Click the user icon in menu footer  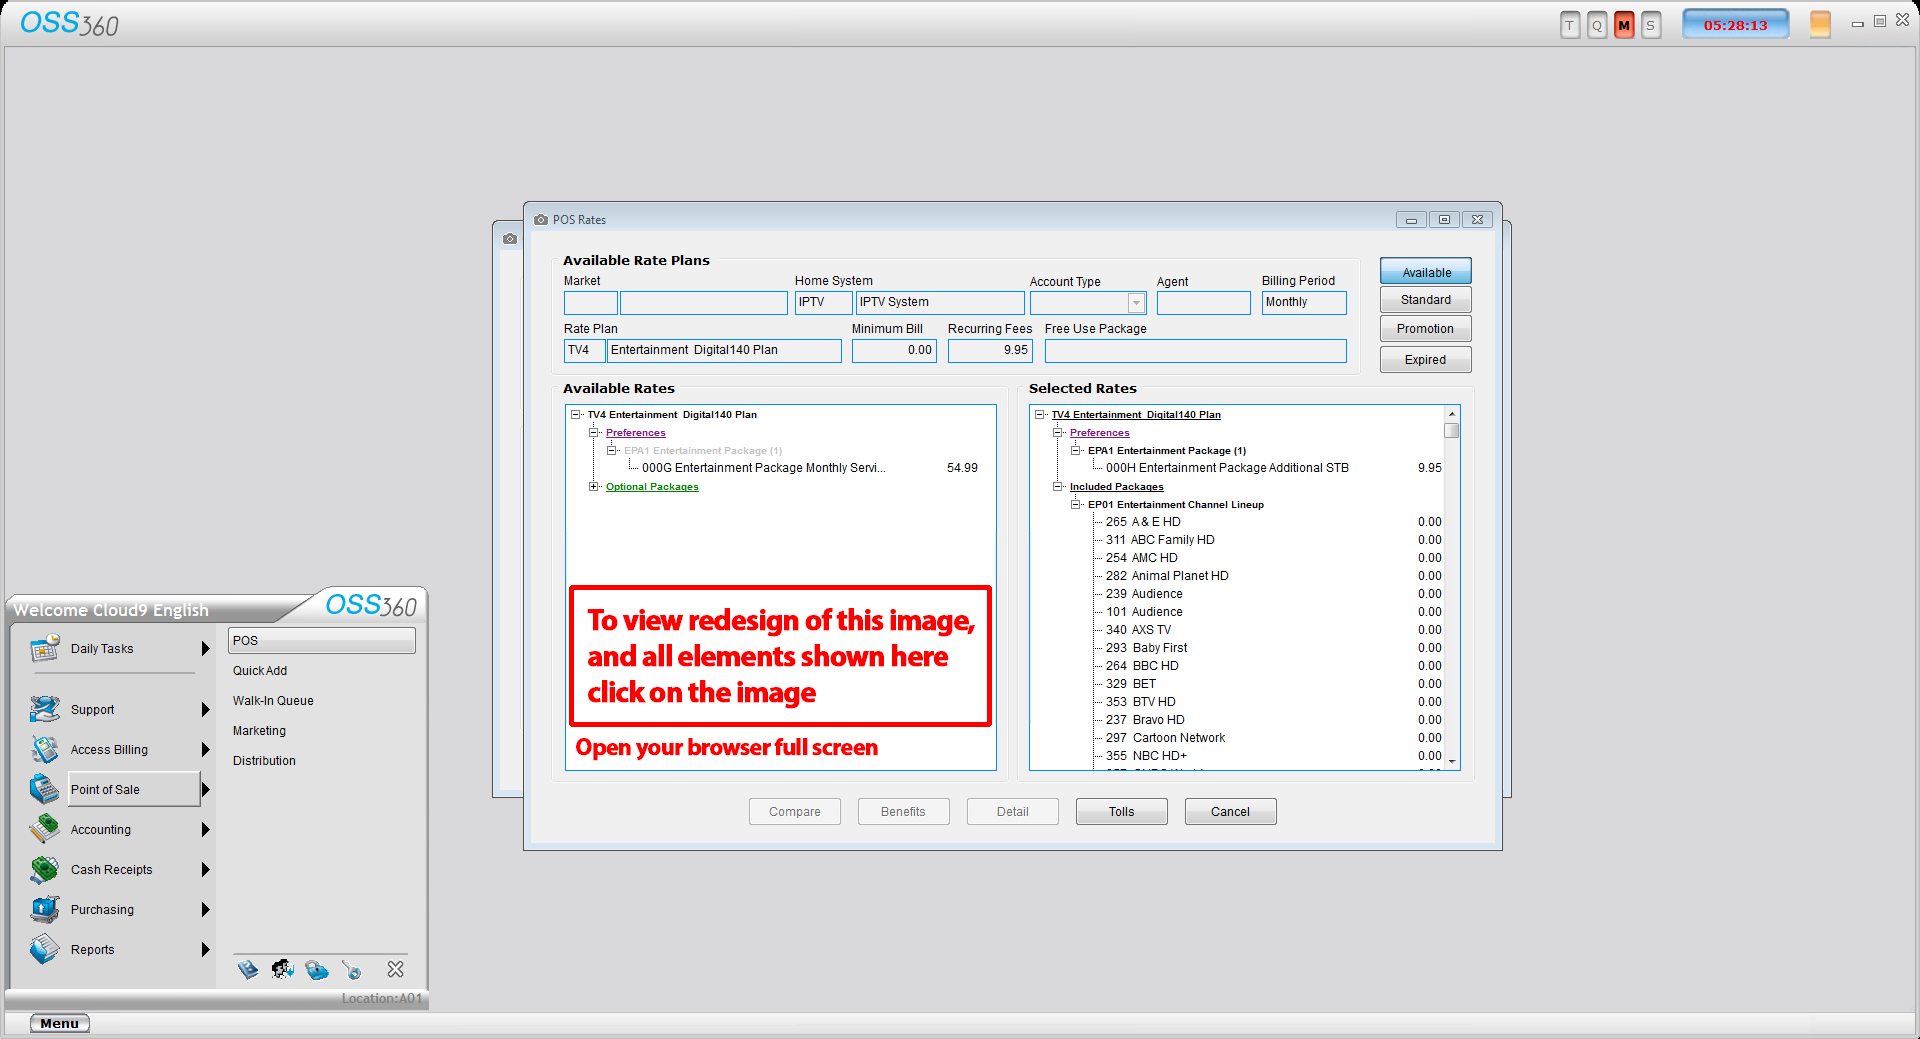pyautogui.click(x=283, y=969)
